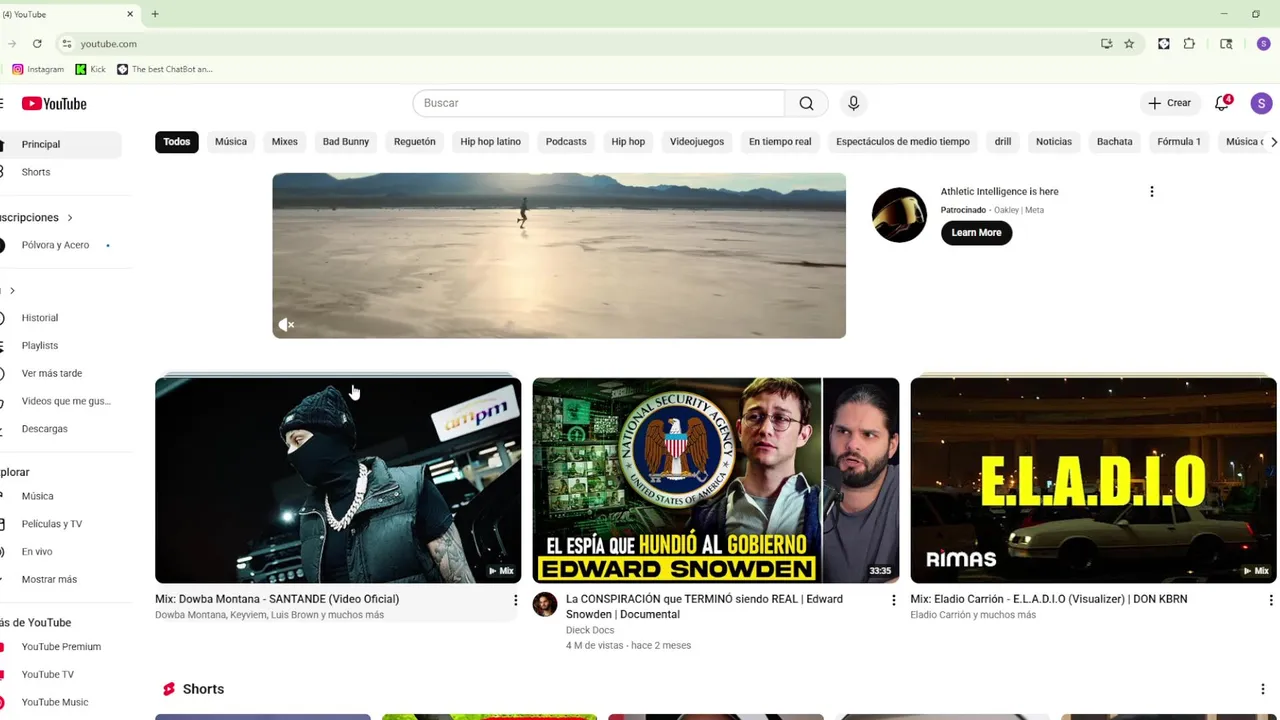
Task: Open Ver más tarde list
Action: pos(60,373)
